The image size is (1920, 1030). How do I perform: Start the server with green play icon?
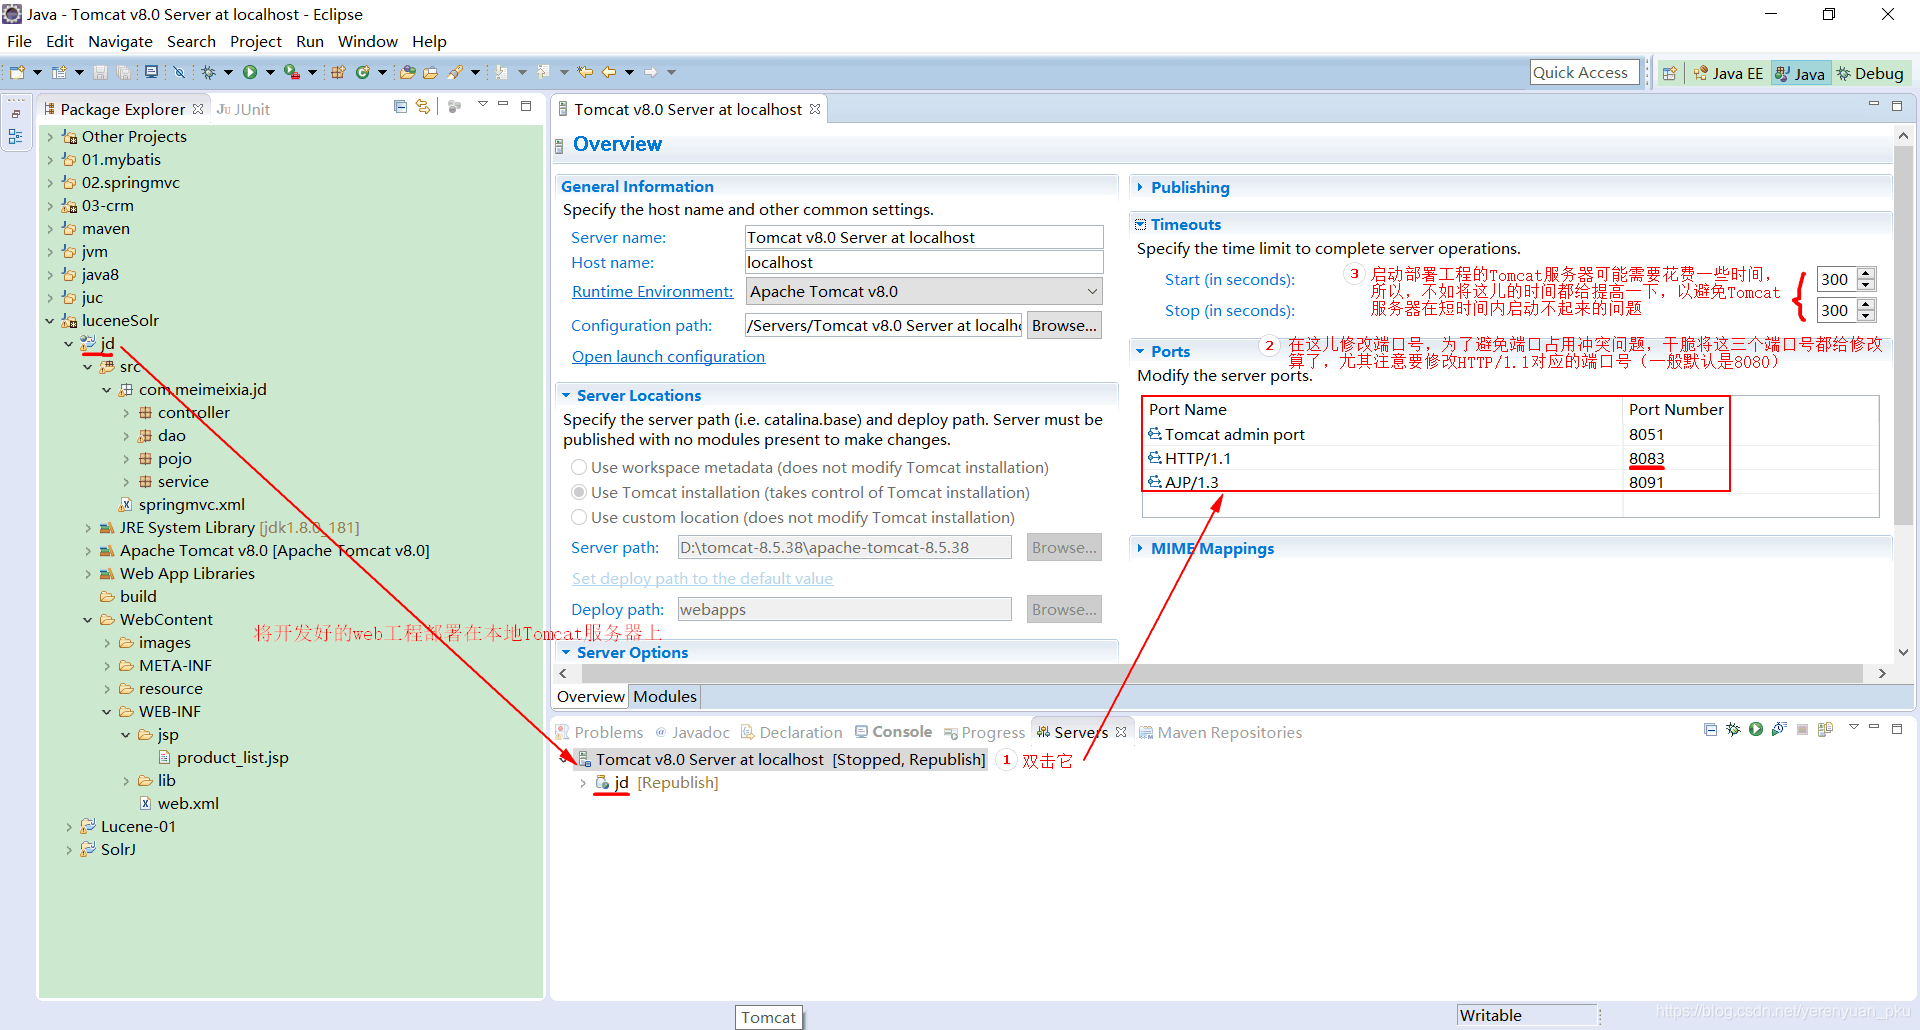1756,730
